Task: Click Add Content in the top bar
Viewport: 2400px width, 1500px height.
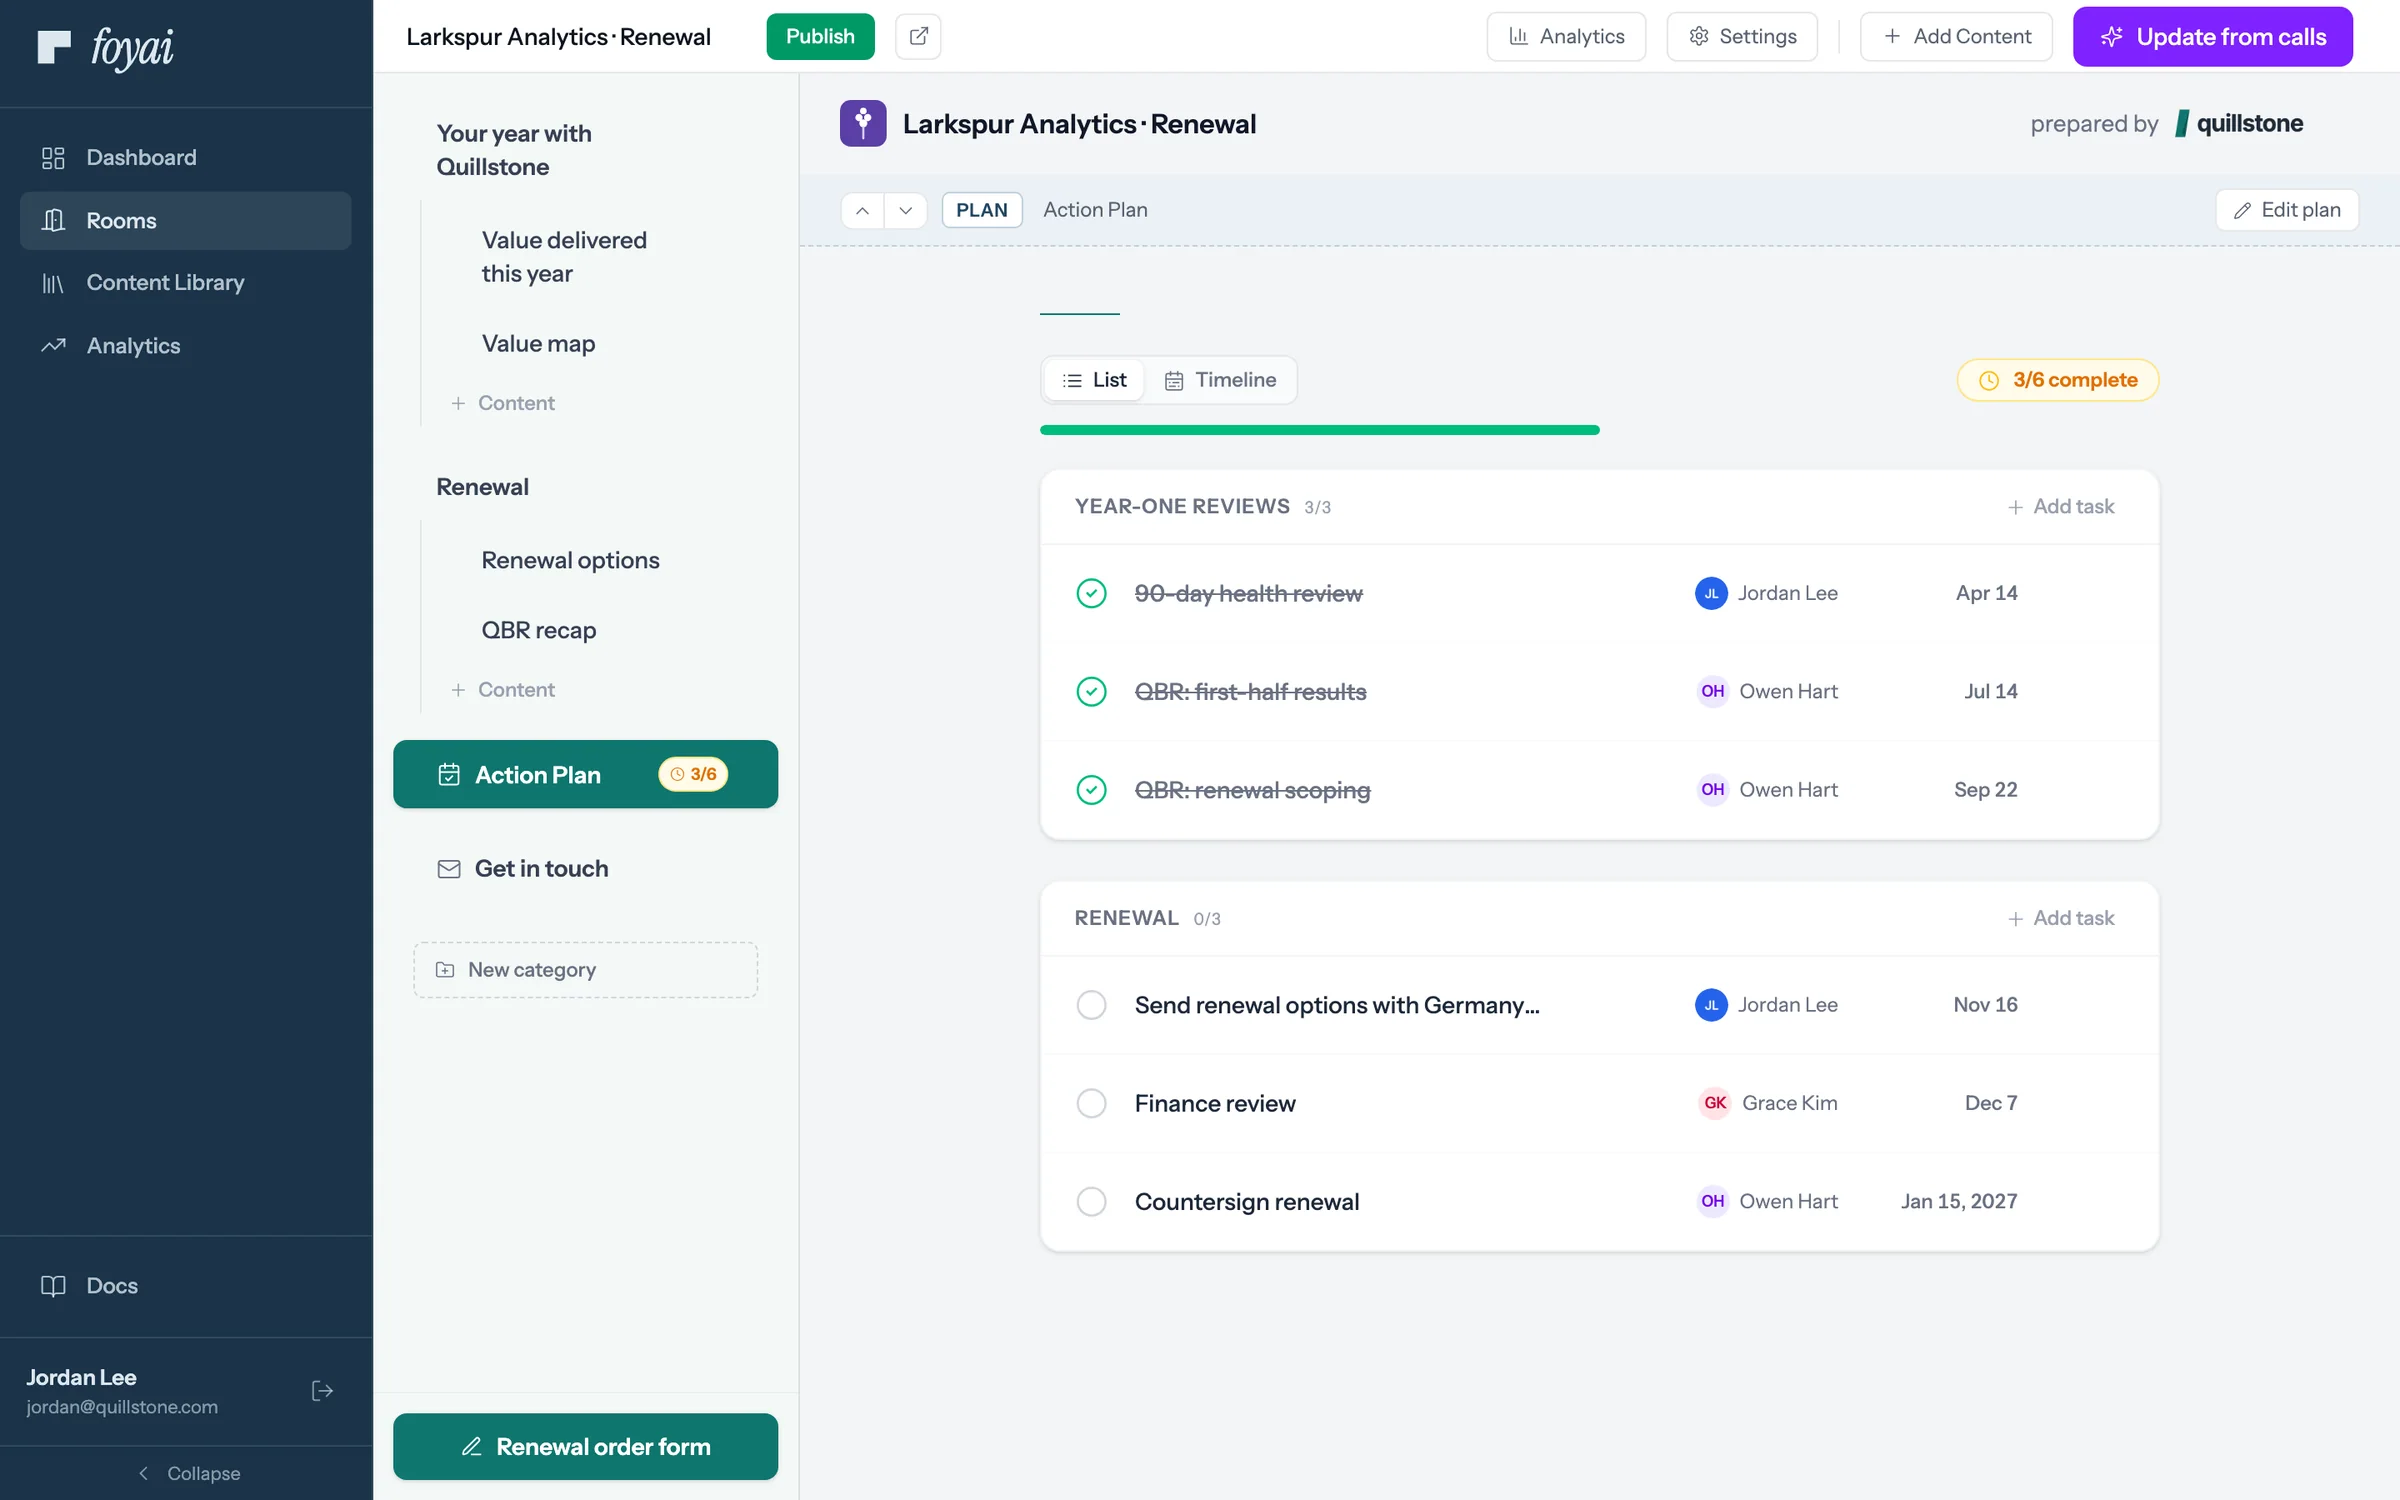Action: (x=1956, y=37)
